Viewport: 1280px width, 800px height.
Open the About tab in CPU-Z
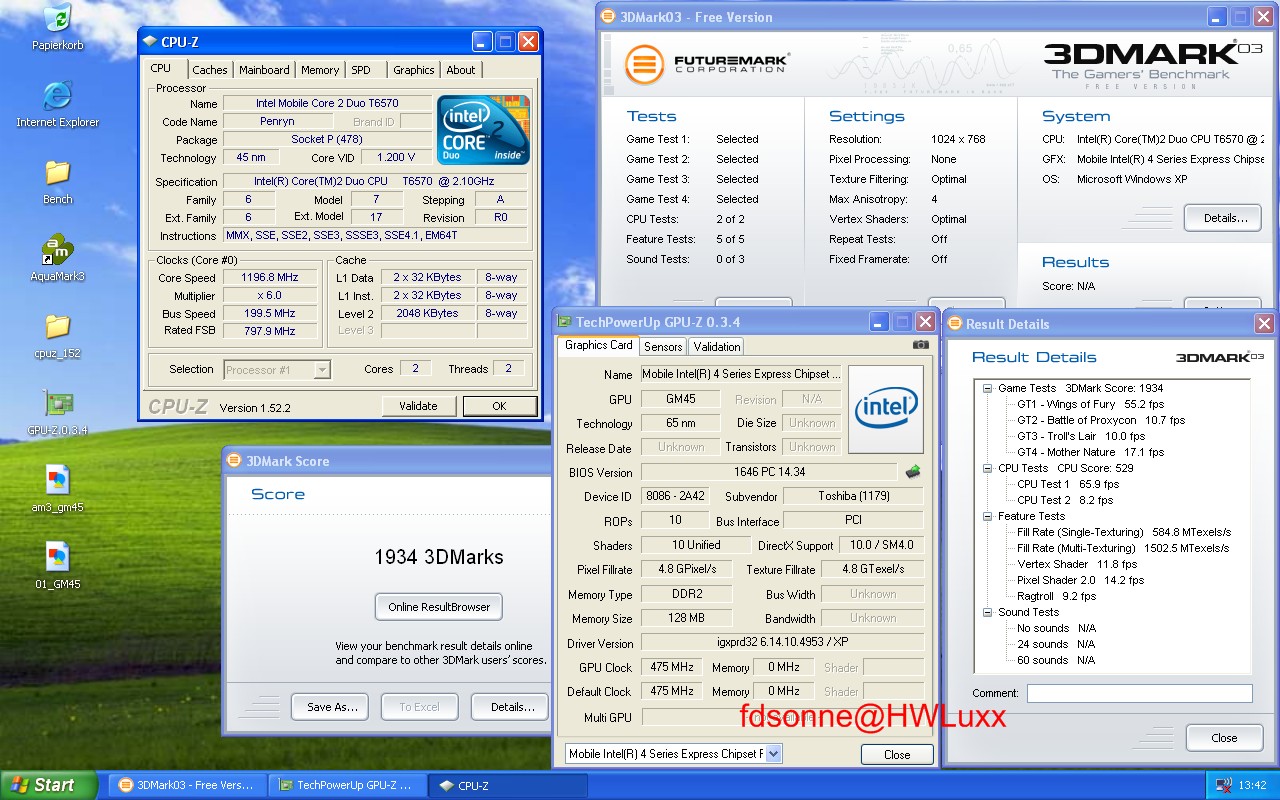pos(461,70)
